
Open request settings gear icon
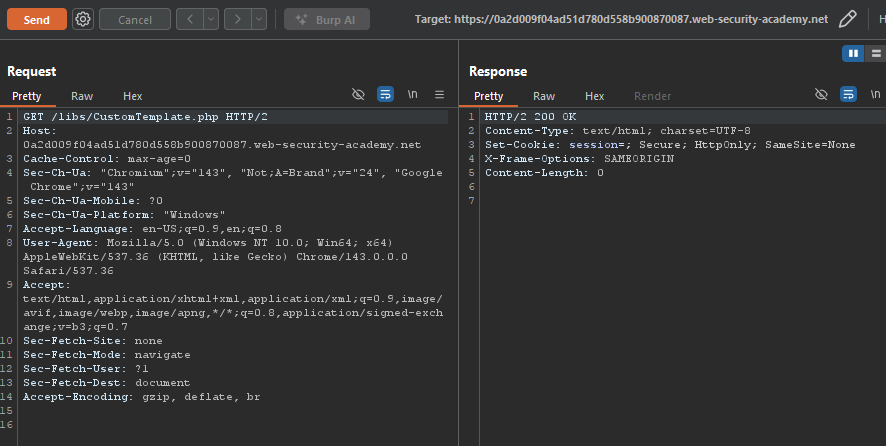(x=82, y=19)
